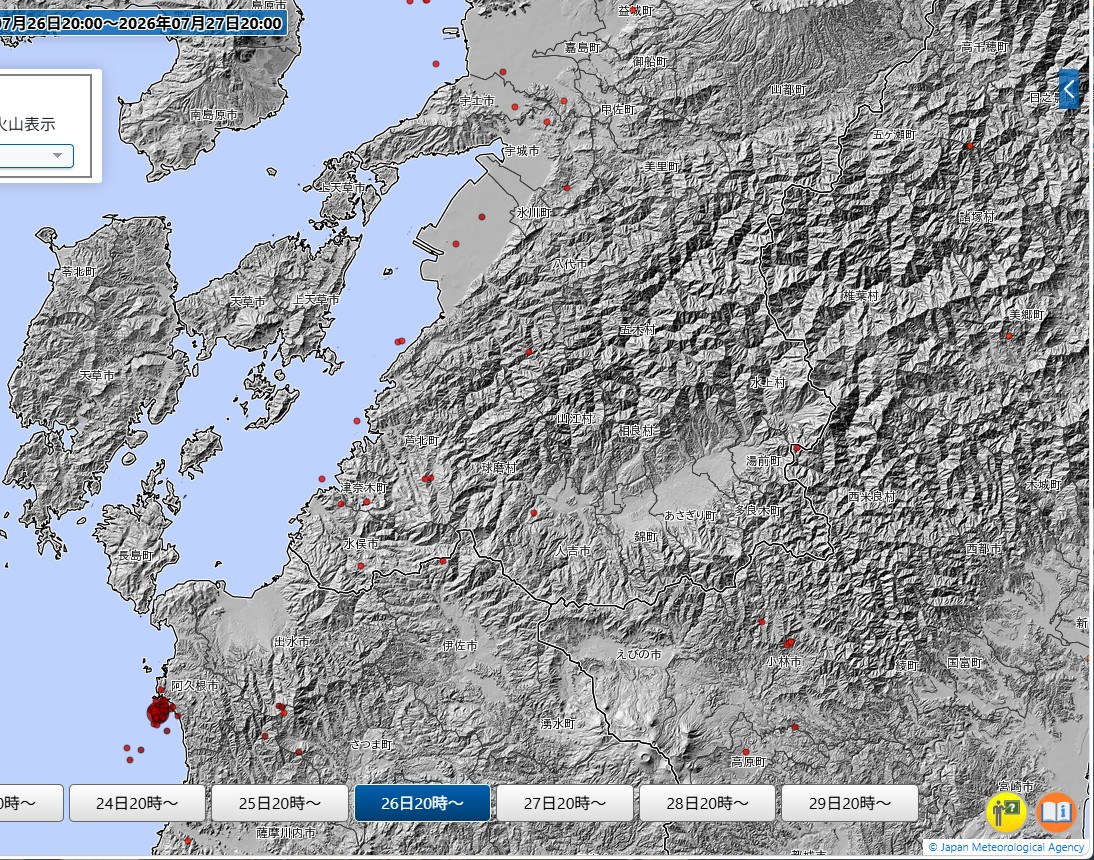Click the 西都市 map label
The height and width of the screenshot is (860, 1094).
coord(984,549)
